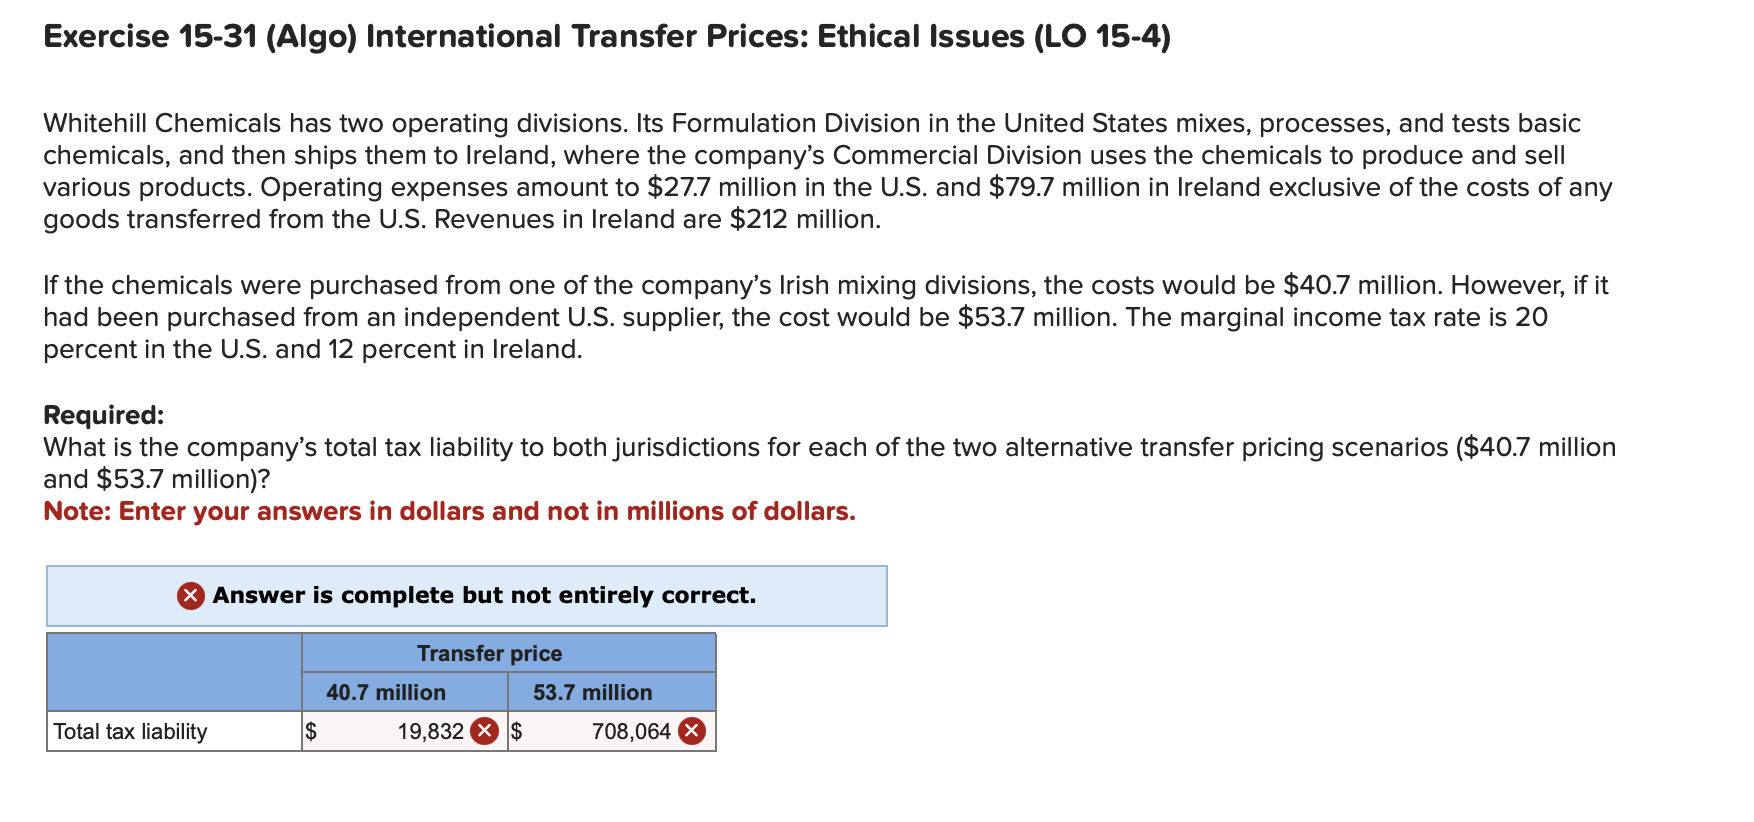Click the Total tax liability row label
1754x822 pixels.
click(x=130, y=731)
